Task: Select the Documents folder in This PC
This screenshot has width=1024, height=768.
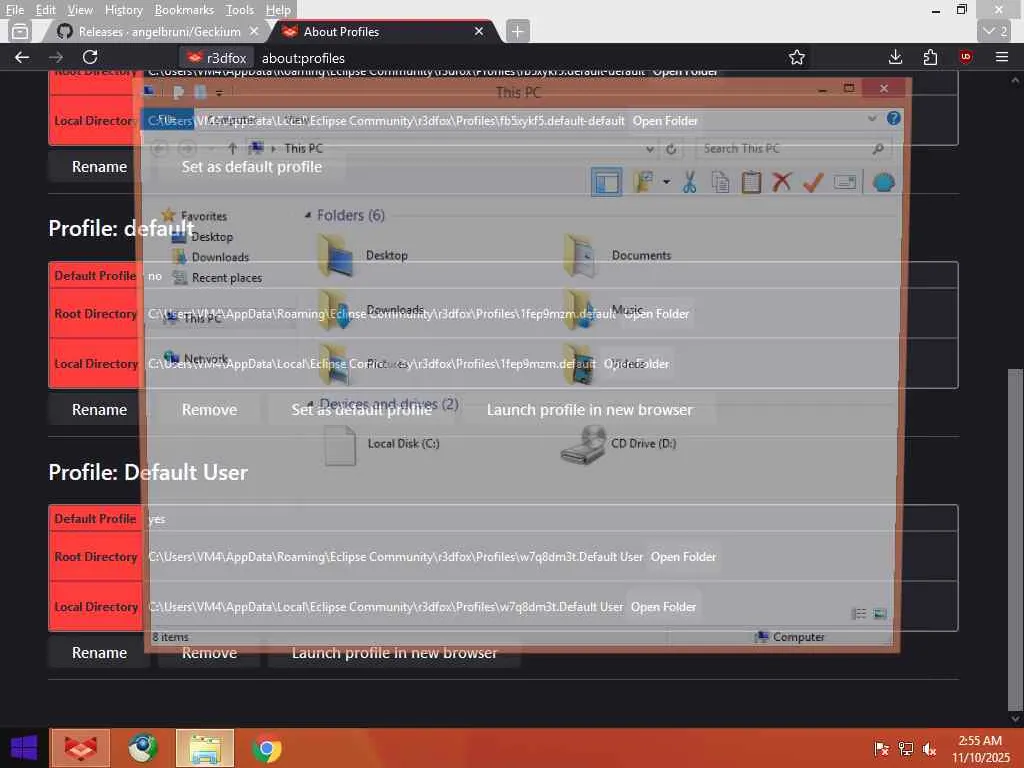Action: [x=617, y=255]
